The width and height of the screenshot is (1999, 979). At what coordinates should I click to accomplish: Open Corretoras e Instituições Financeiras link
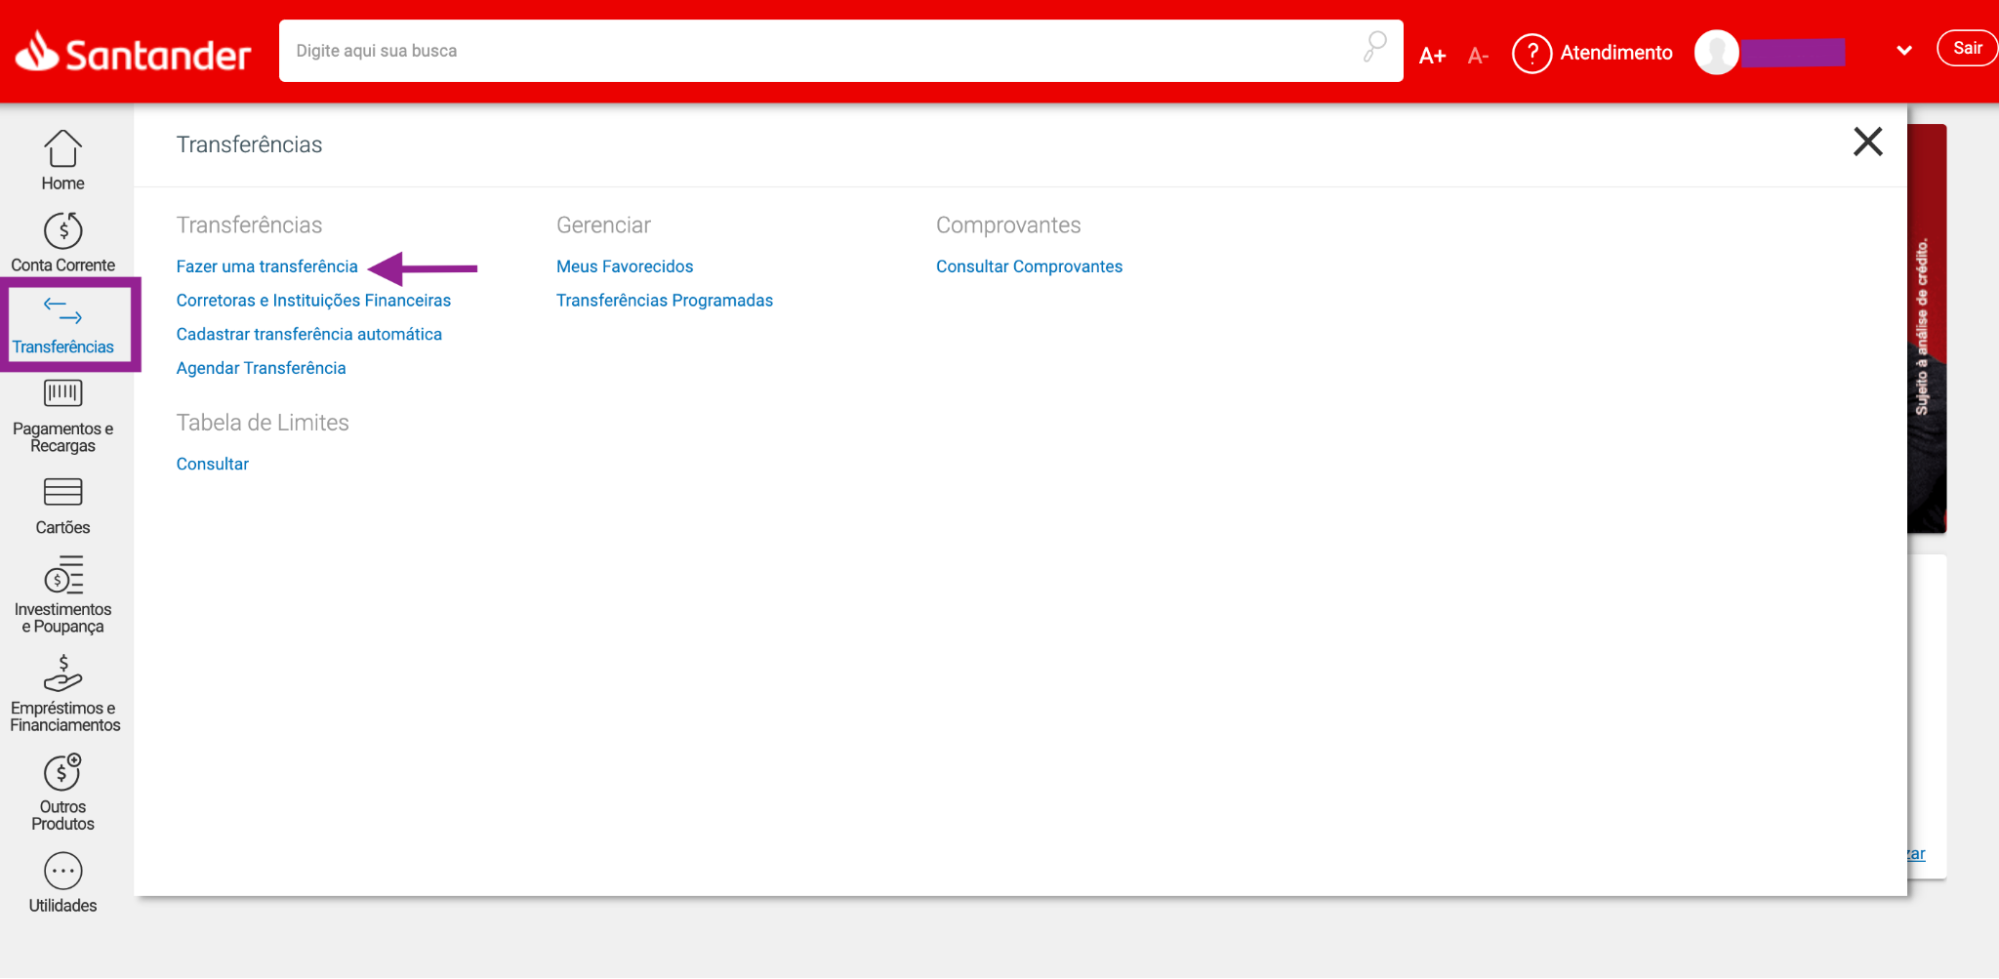coord(313,300)
